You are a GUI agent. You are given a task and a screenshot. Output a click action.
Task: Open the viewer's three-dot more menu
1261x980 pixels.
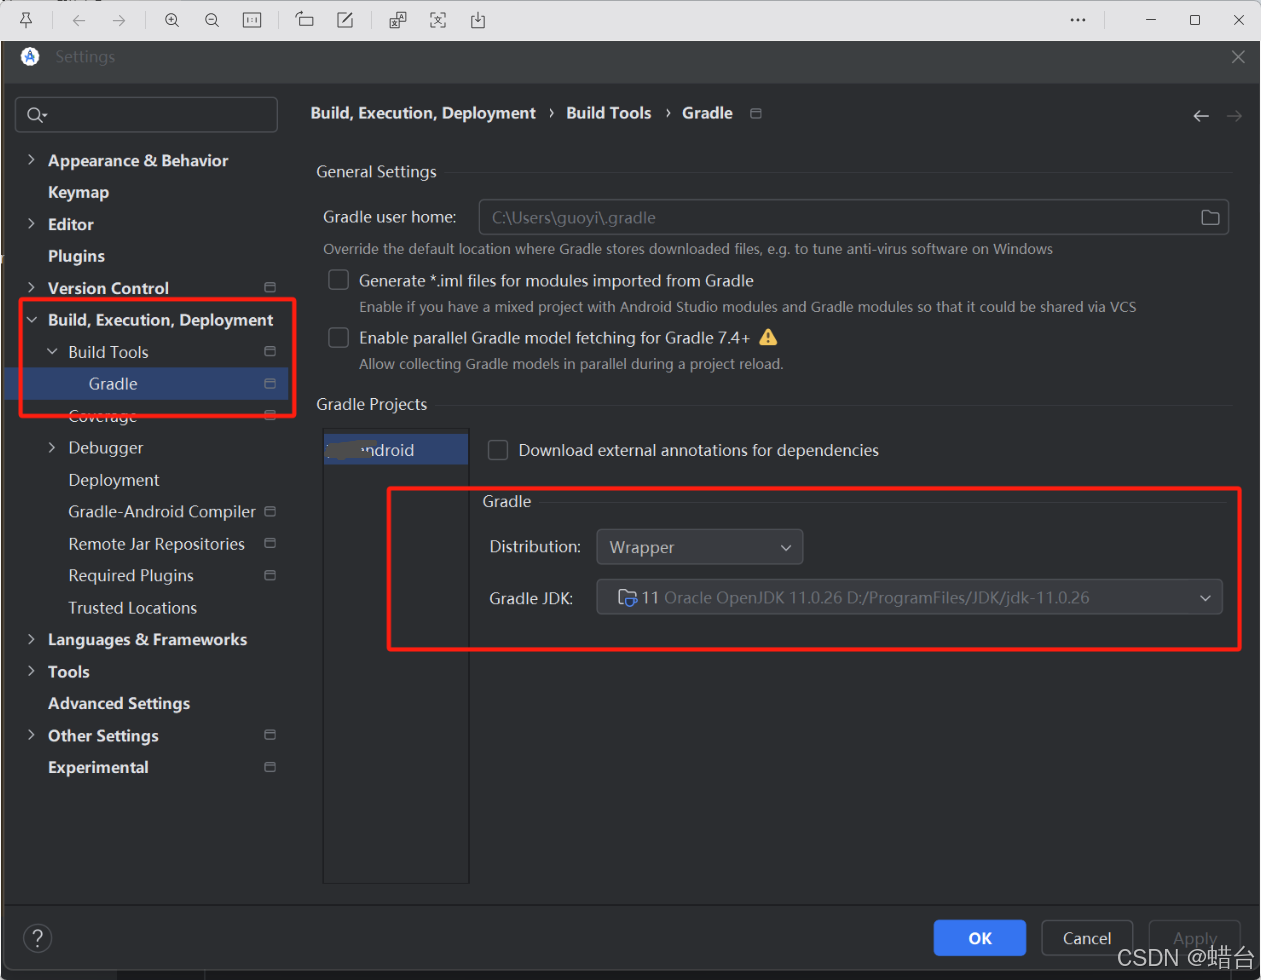tap(1078, 20)
